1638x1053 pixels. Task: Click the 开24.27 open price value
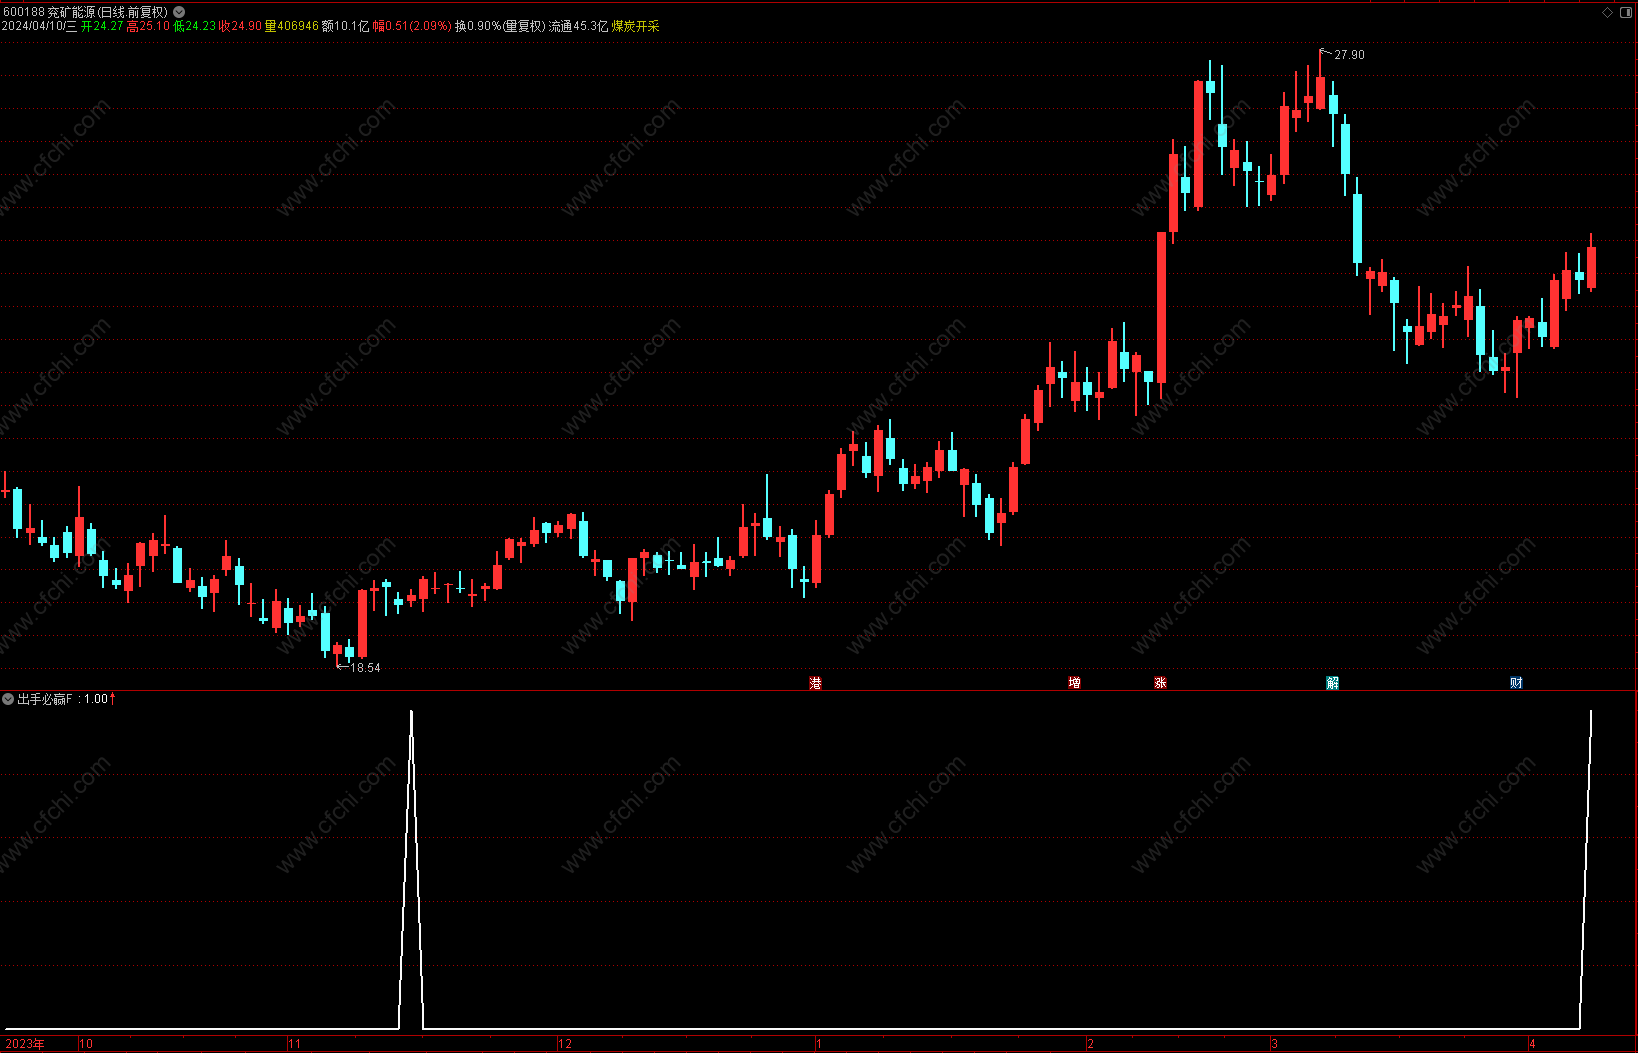click(102, 26)
